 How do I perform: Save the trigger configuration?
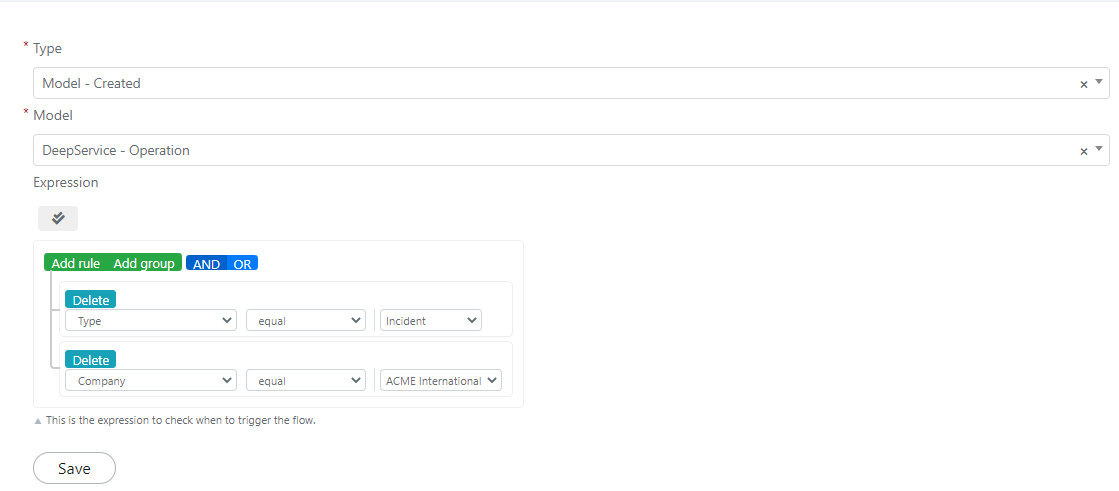(74, 468)
